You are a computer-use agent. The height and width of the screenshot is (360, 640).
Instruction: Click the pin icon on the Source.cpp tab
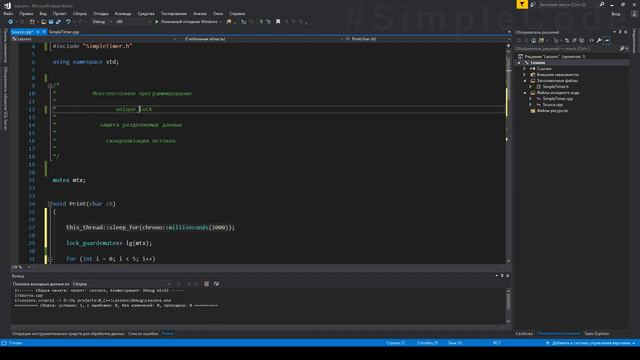[38, 31]
